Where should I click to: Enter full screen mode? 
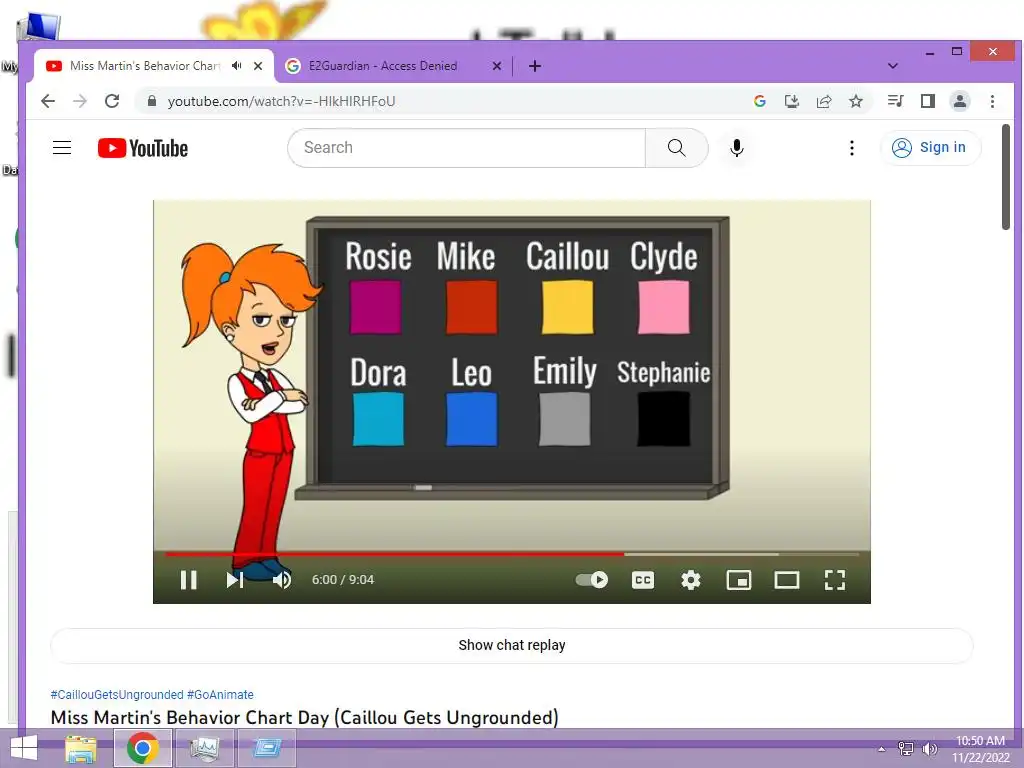pyautogui.click(x=835, y=579)
